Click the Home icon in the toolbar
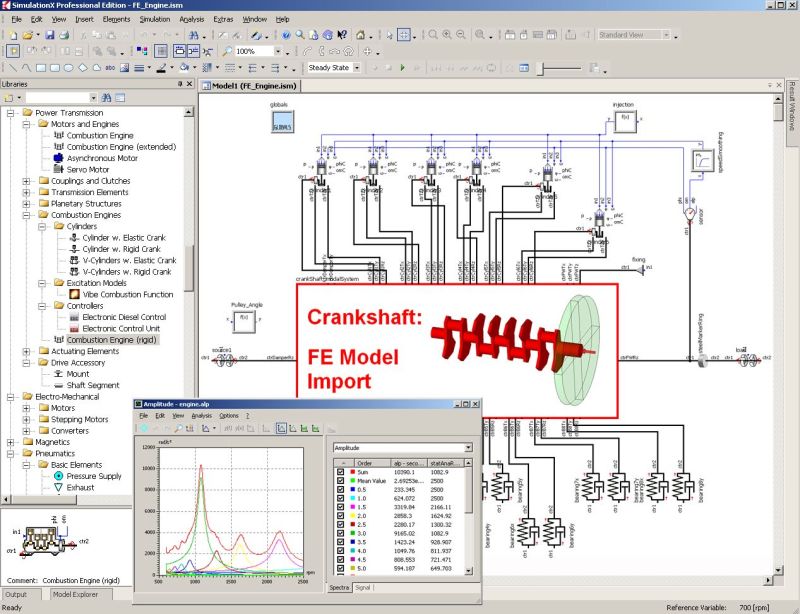 pos(361,35)
